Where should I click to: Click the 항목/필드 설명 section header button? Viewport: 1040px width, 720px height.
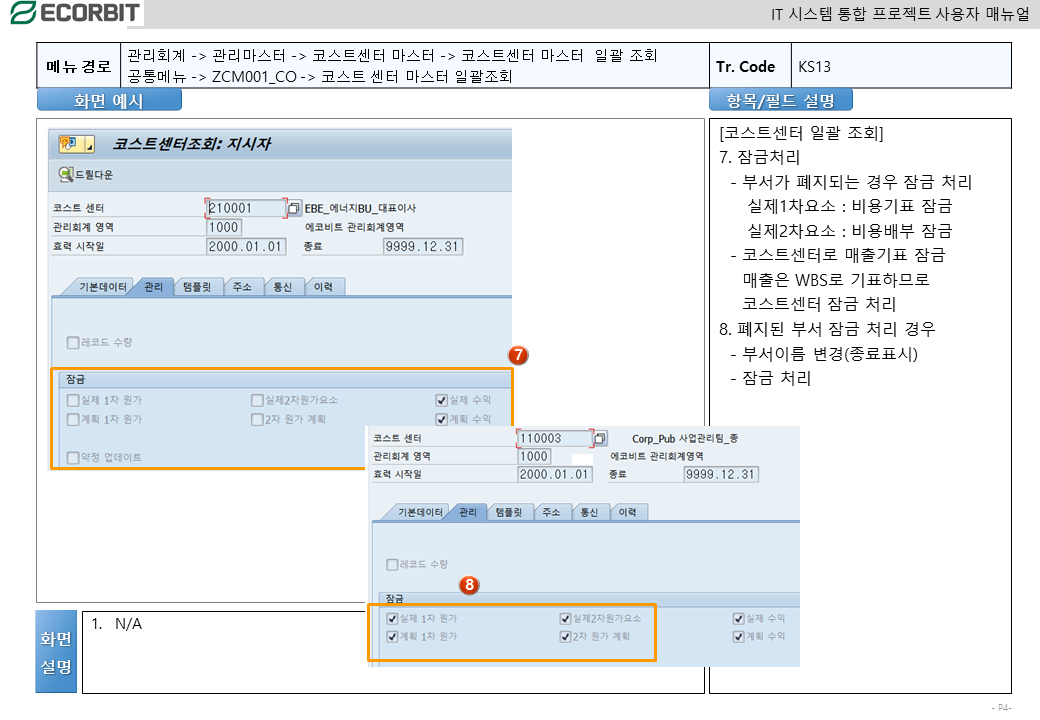(780, 100)
